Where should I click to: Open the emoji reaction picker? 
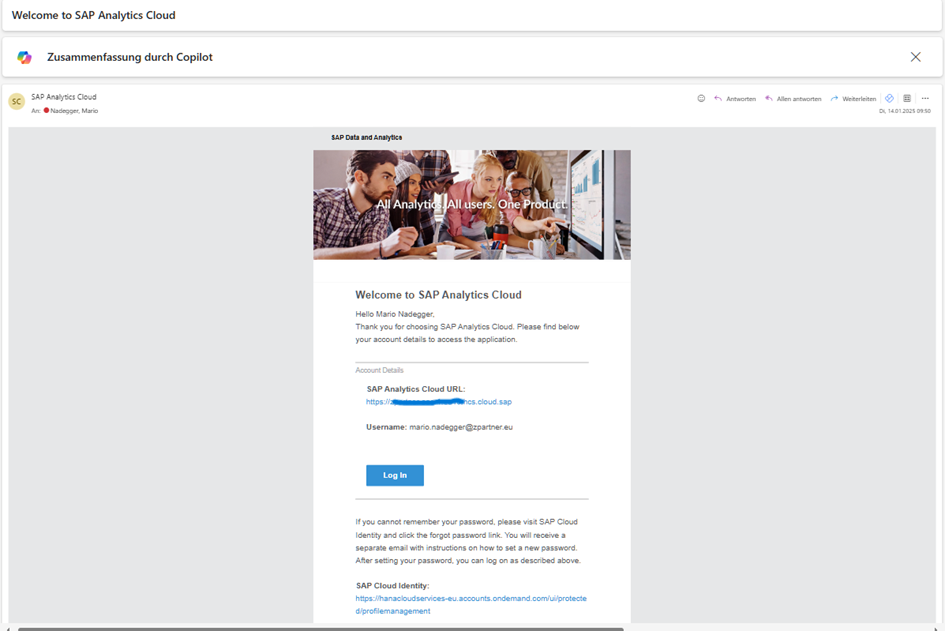701,99
